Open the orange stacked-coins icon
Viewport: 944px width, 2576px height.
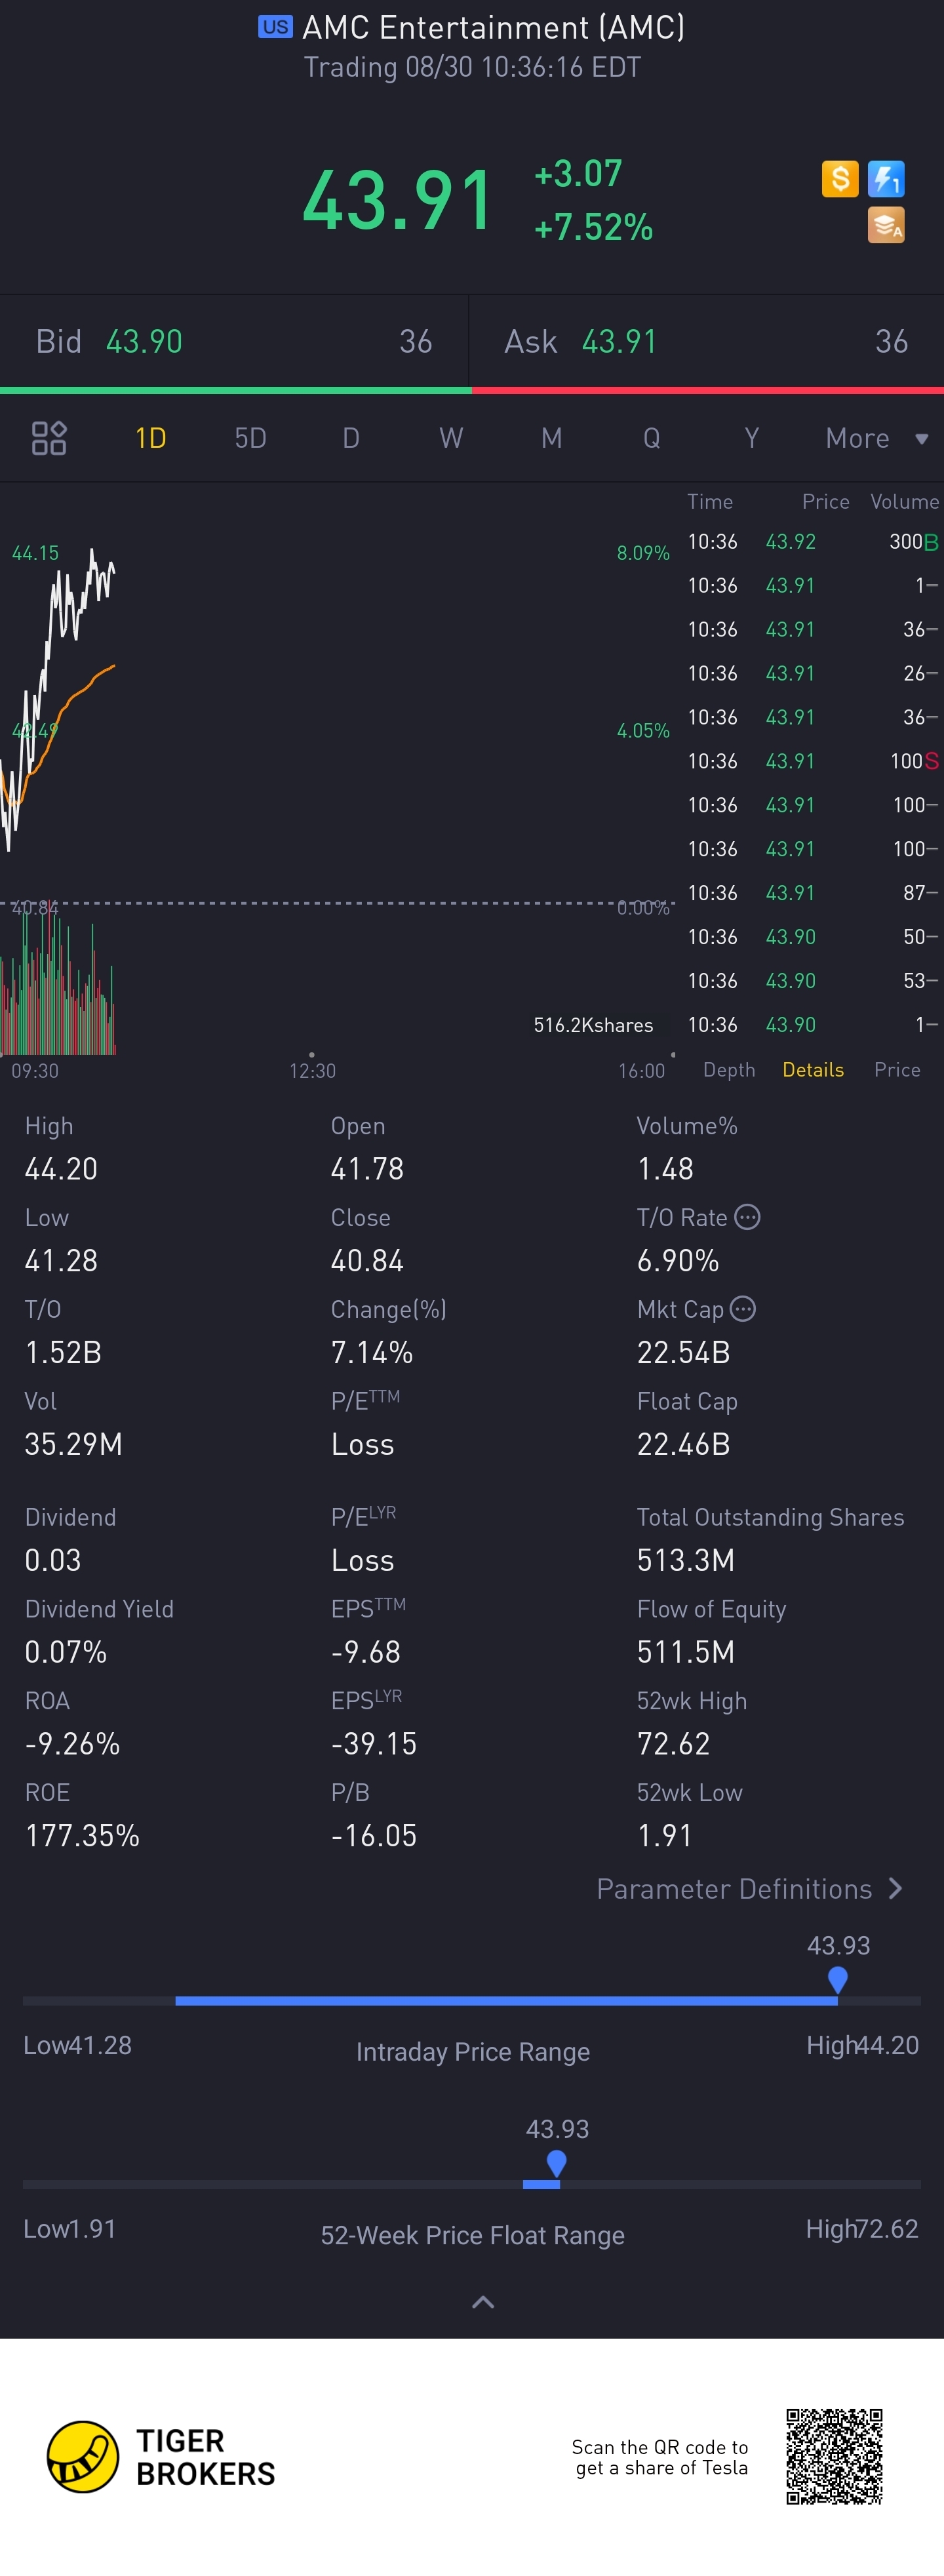pos(886,225)
